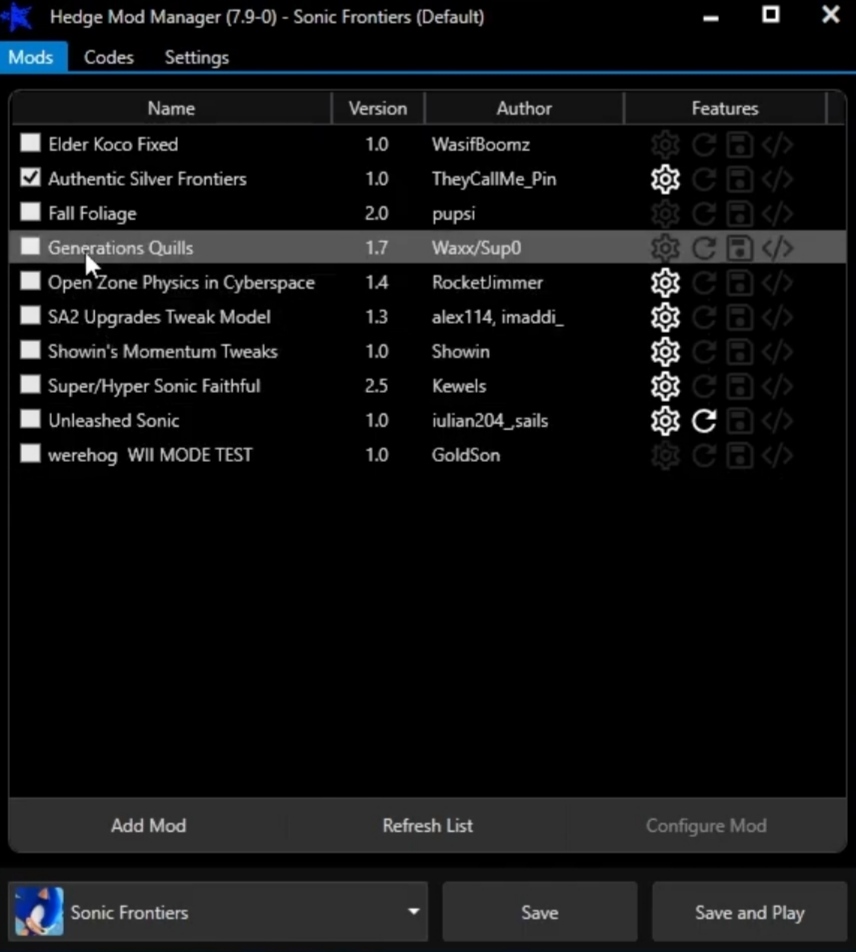Enable the Elder Koco Fixed mod checkbox
Image resolution: width=856 pixels, height=952 pixels.
[x=30, y=143]
